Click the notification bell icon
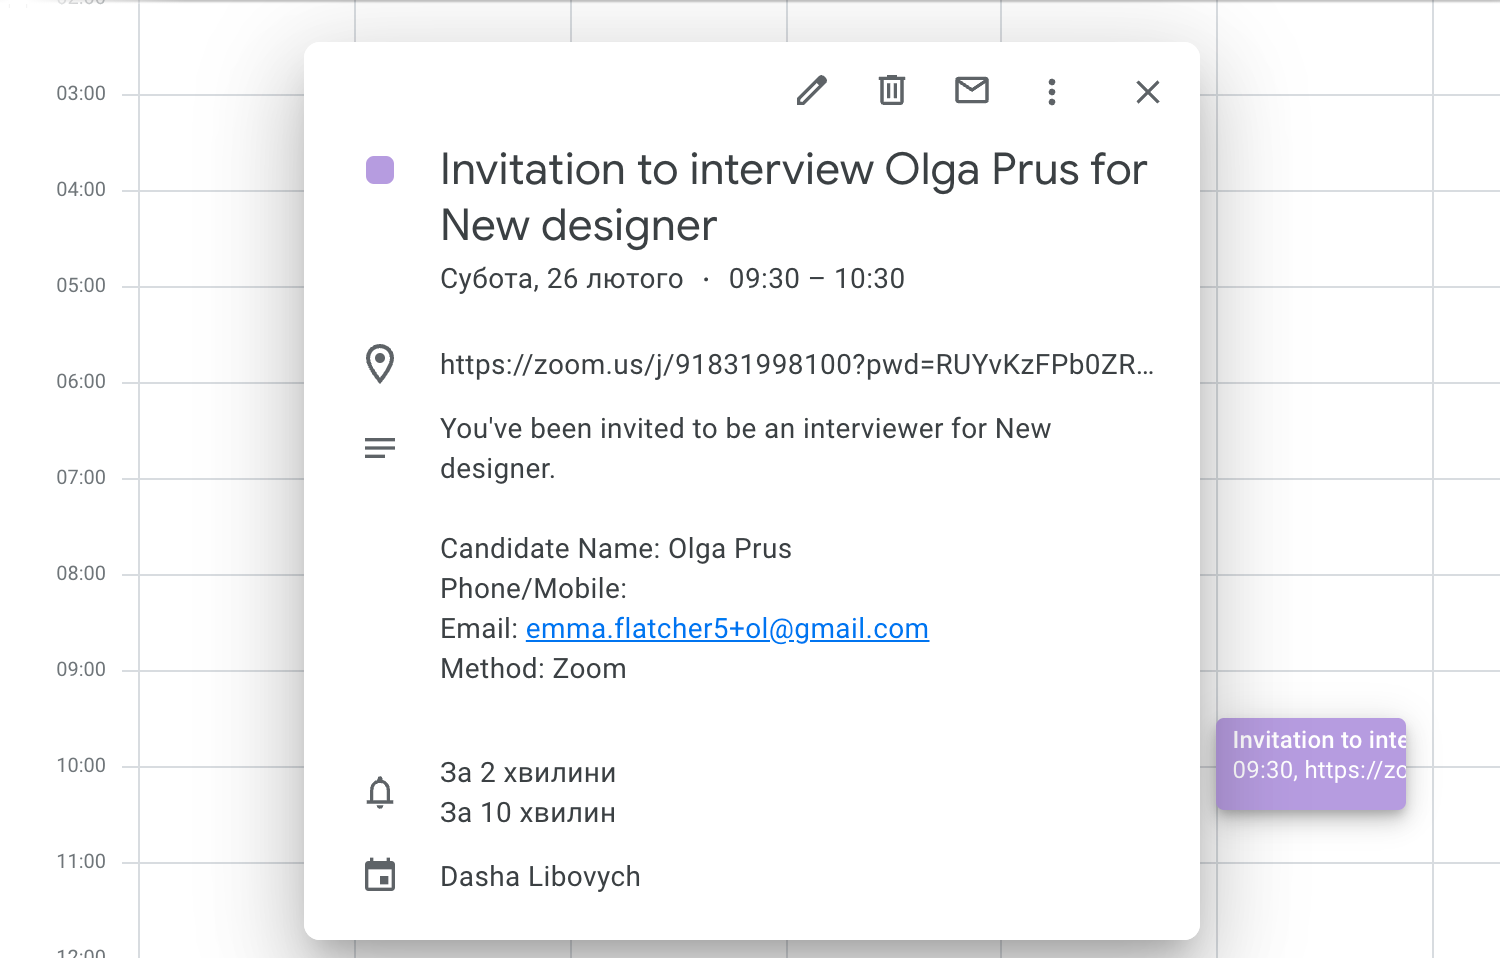 click(380, 792)
